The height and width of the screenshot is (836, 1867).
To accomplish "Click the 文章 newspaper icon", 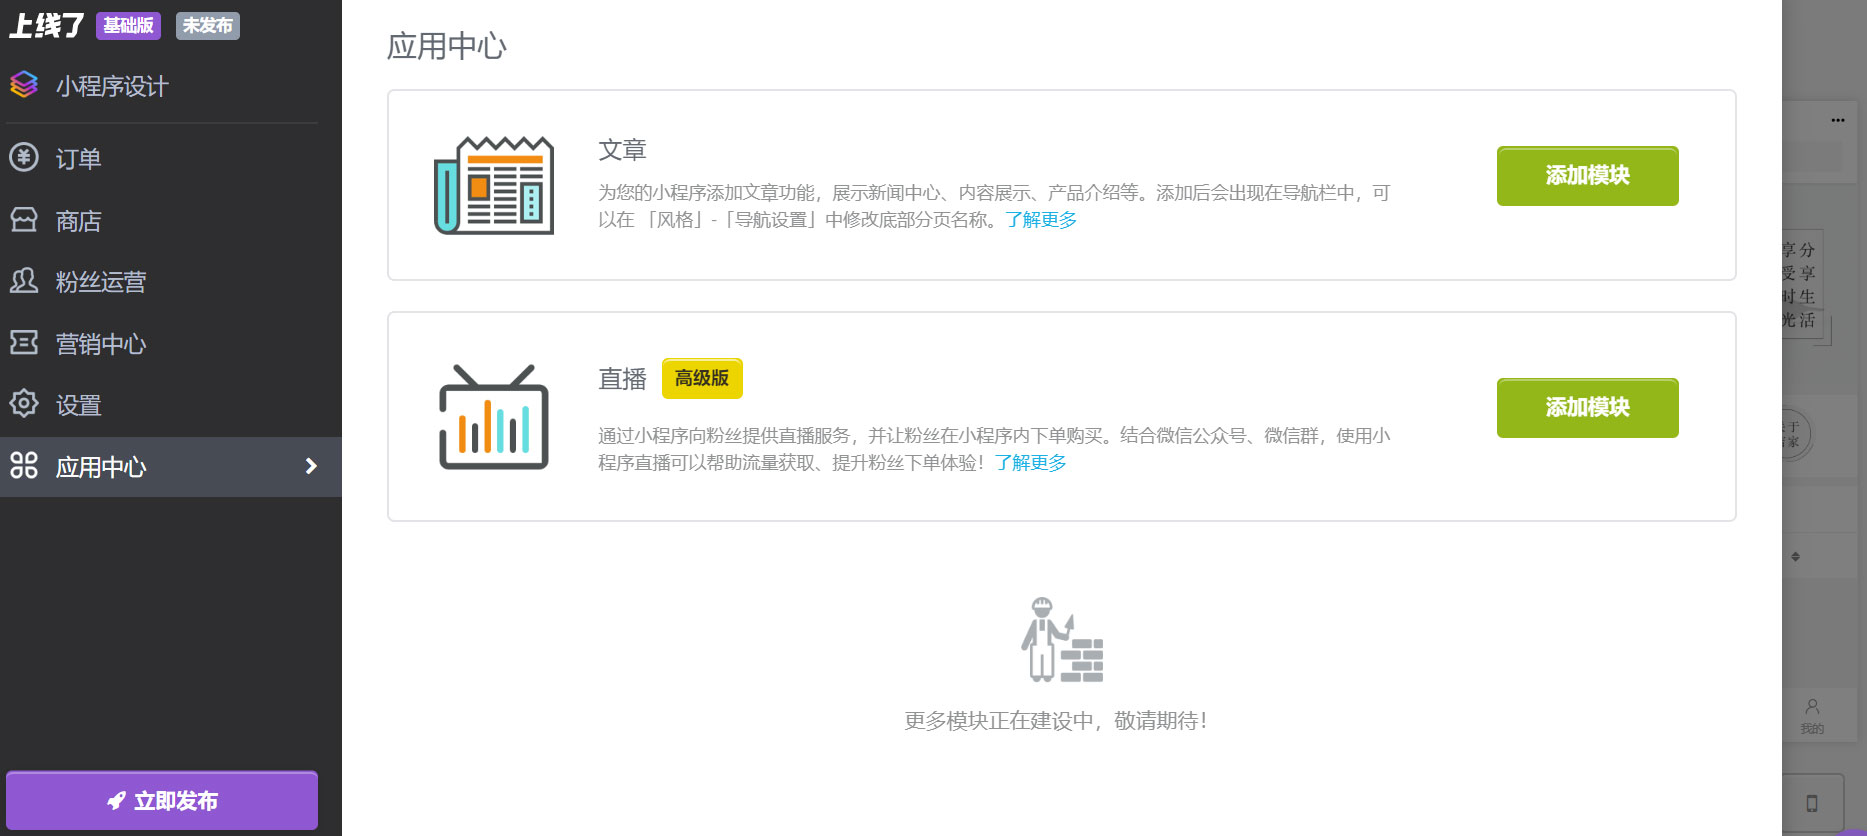I will [494, 185].
